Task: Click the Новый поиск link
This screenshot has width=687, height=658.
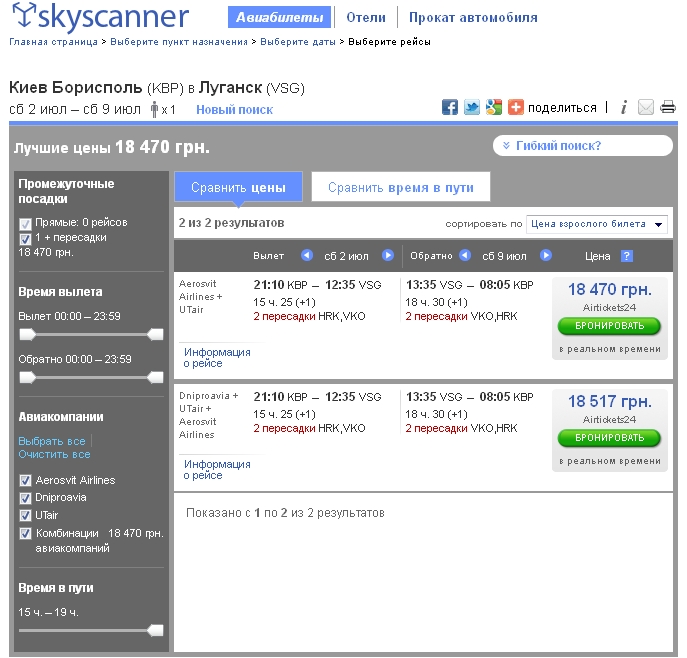Action: click(234, 110)
